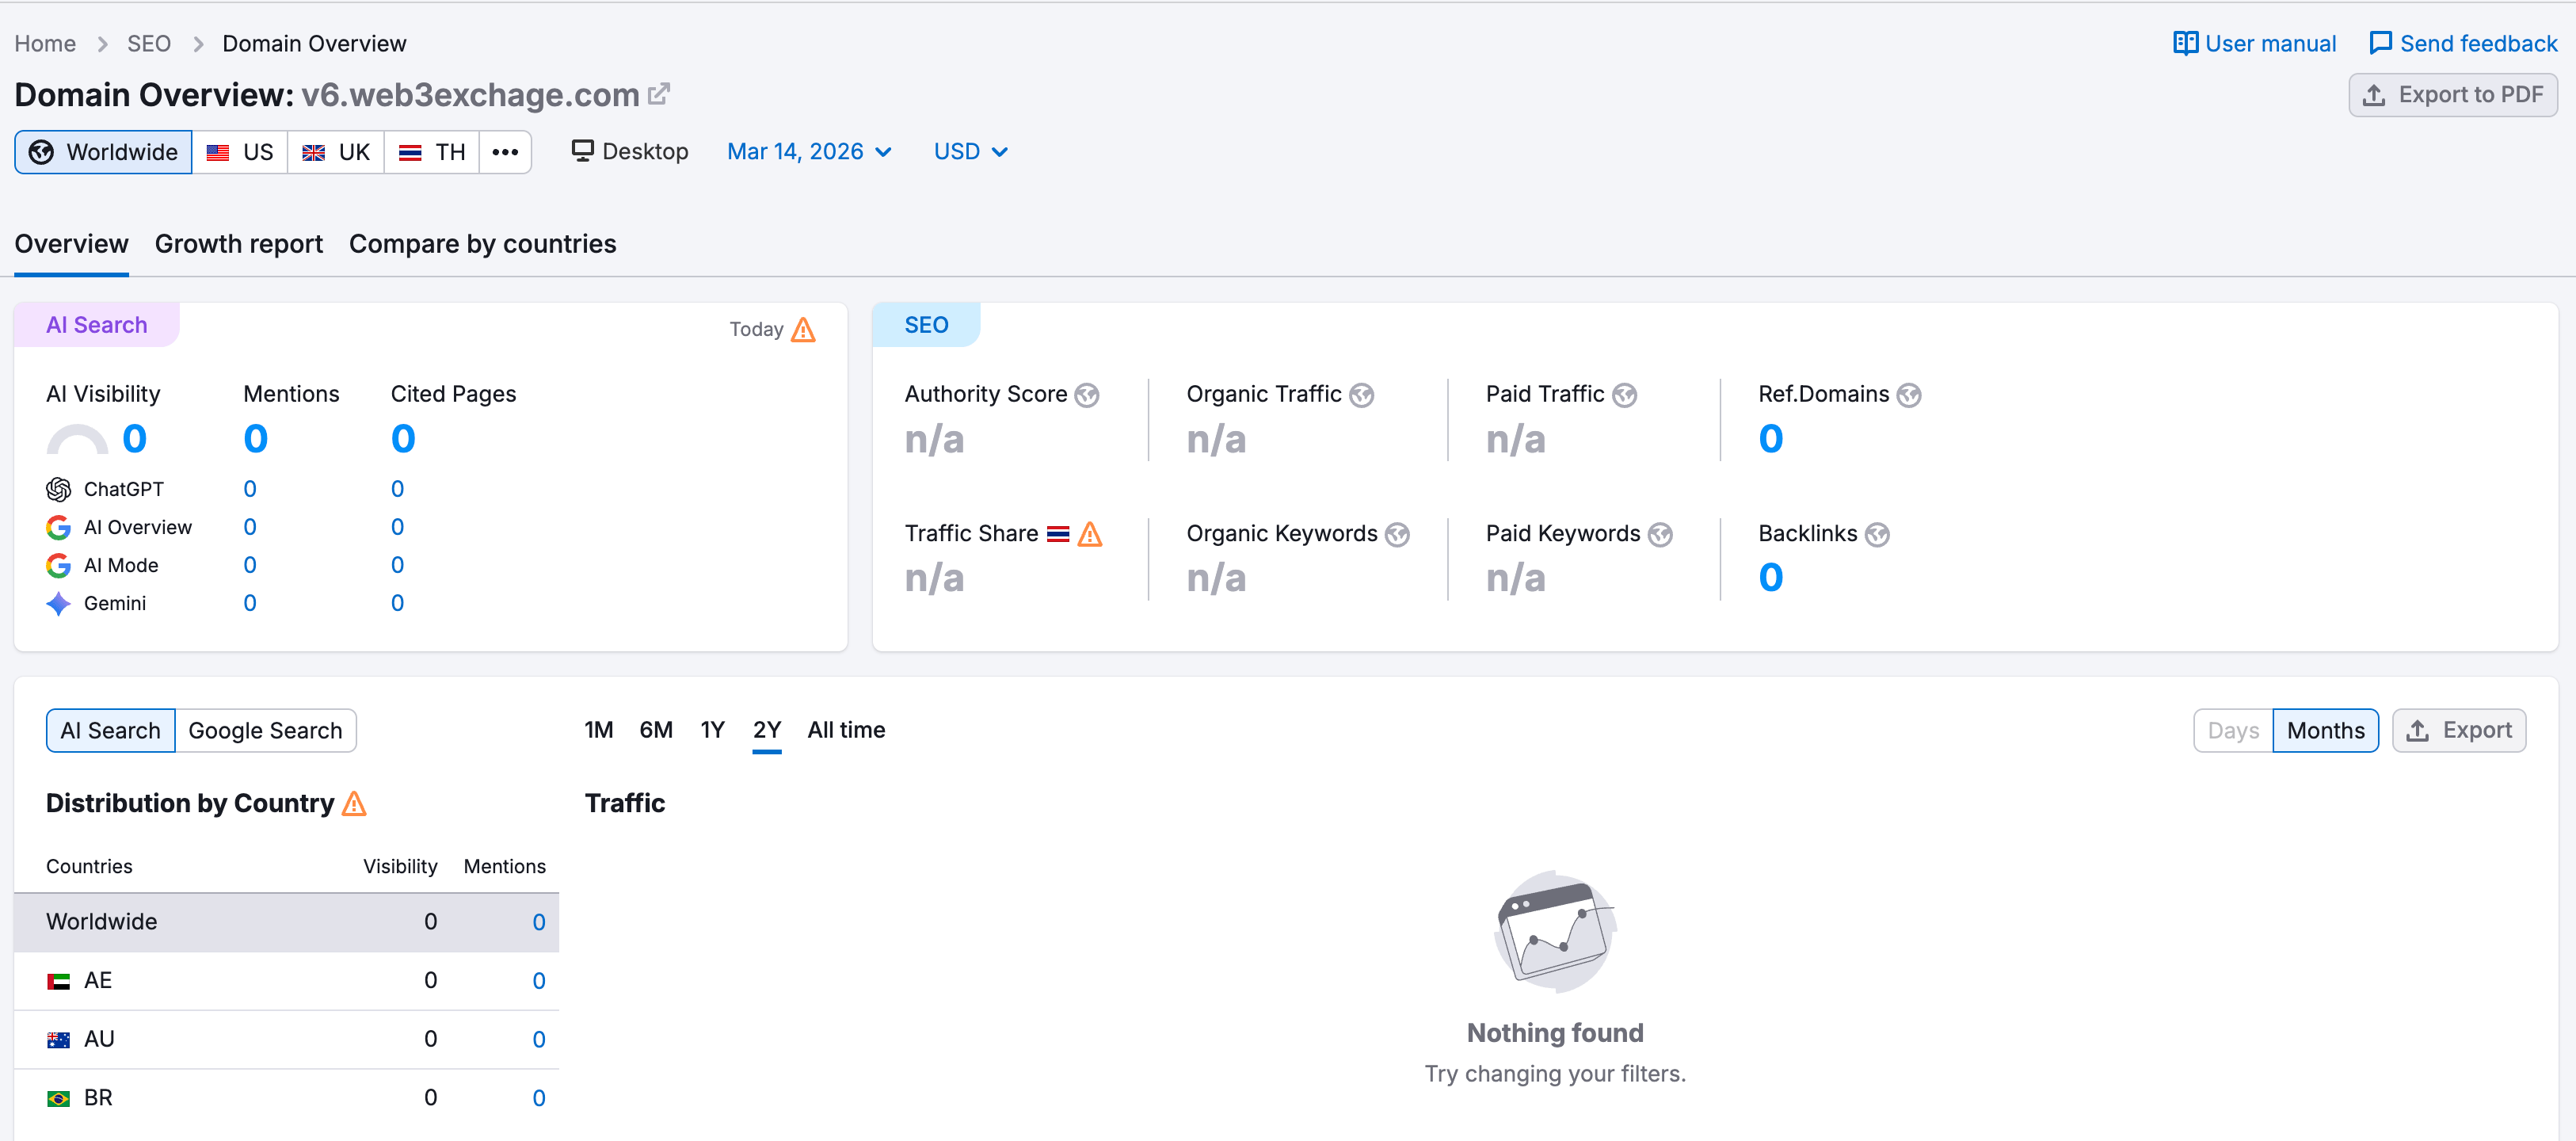This screenshot has width=2576, height=1141.
Task: Go to Home in the breadcrumb
Action: [45, 44]
